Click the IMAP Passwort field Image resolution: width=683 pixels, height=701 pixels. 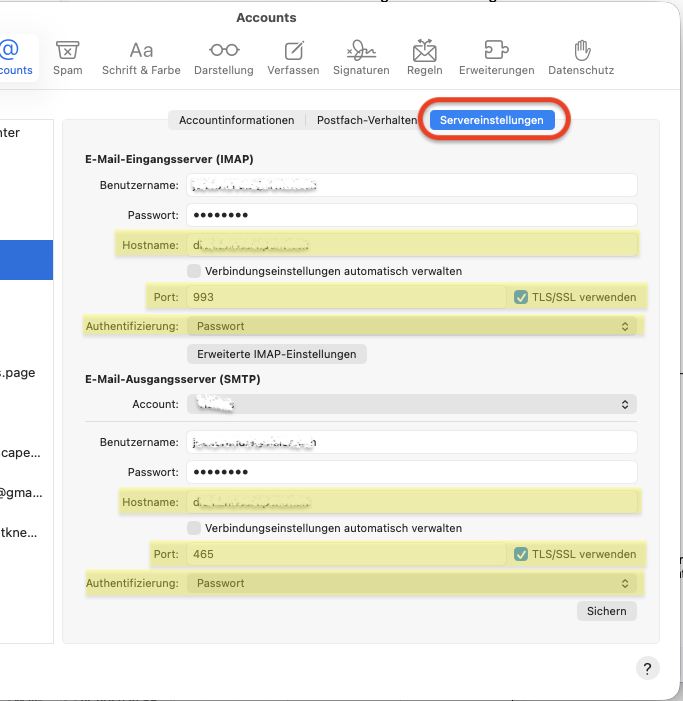(x=412, y=215)
